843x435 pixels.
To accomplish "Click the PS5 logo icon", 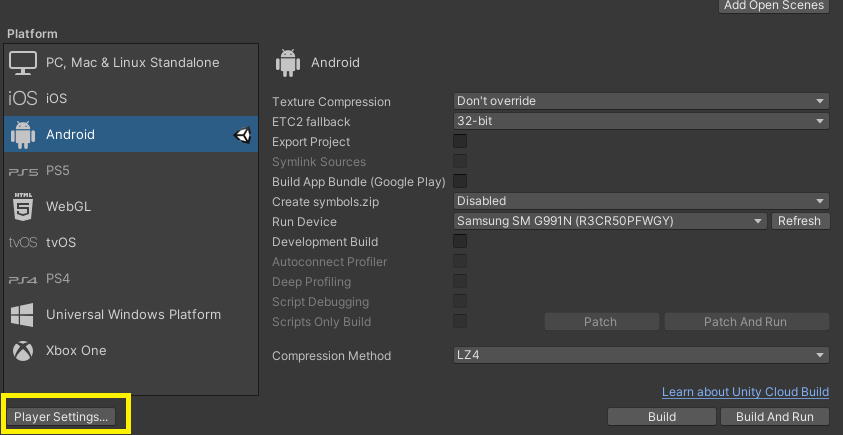I will pos(23,172).
